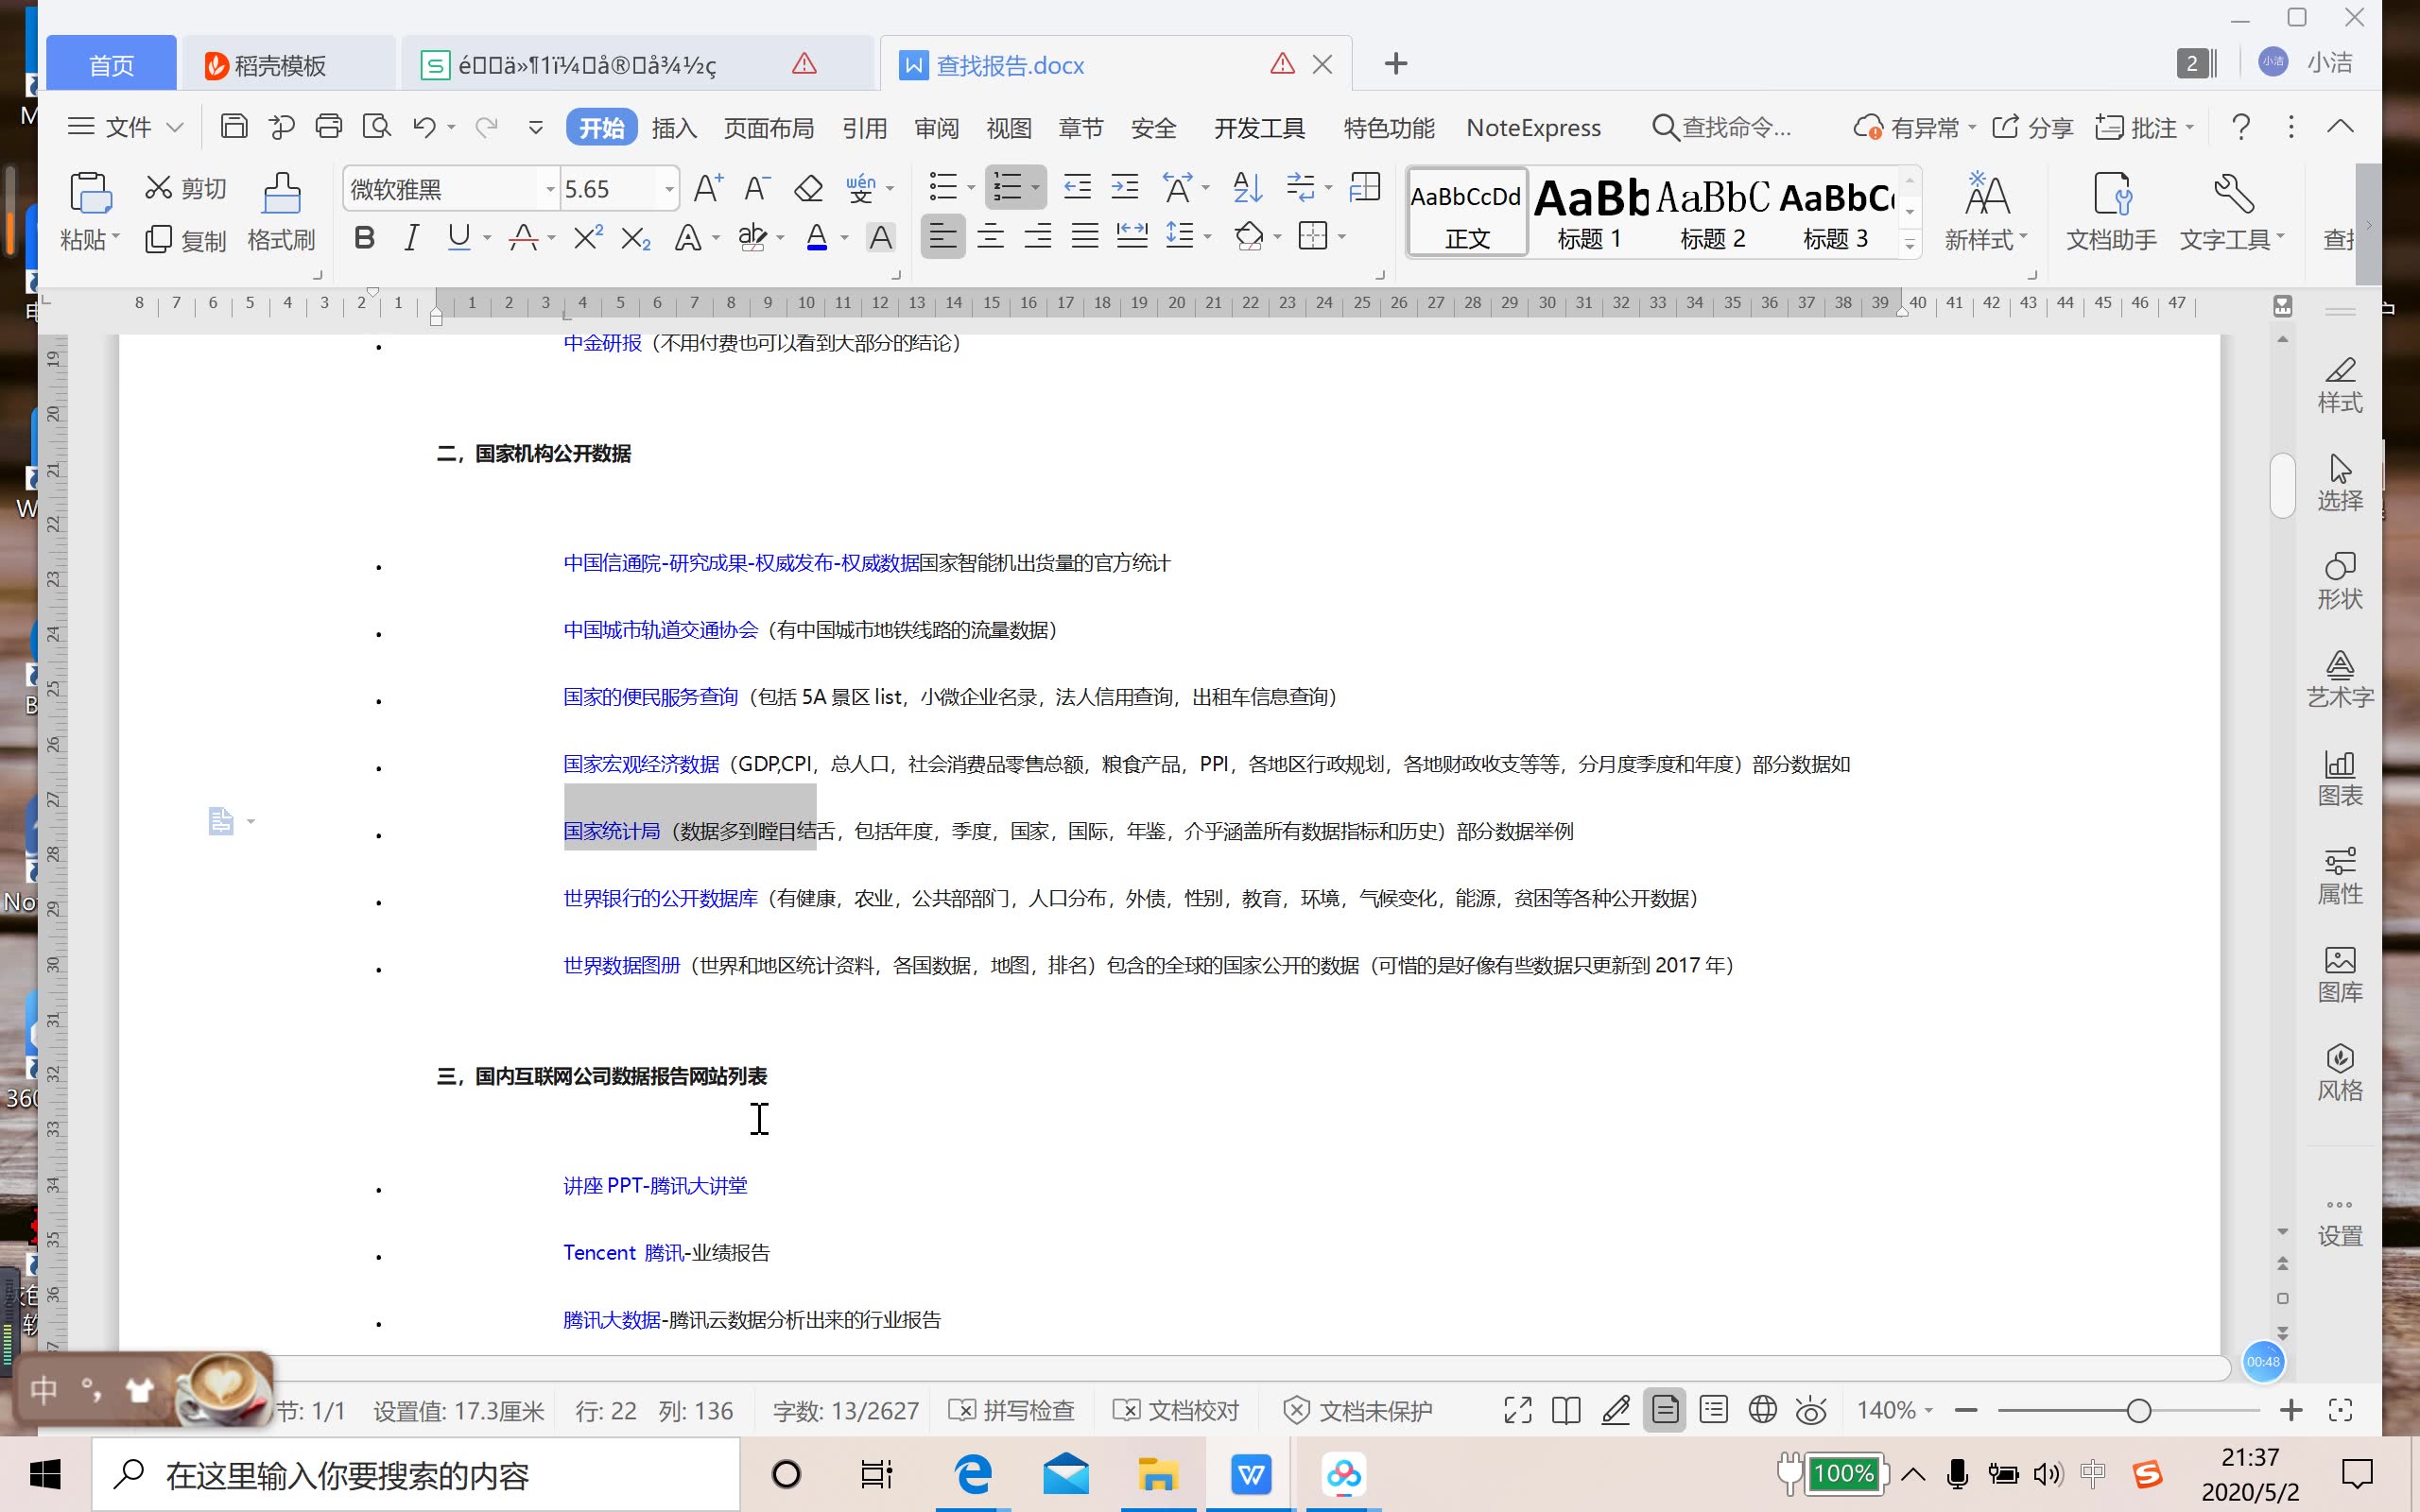2420x1512 pixels.
Task: Open the Style (样式) sidebar panel
Action: click(x=2340, y=385)
